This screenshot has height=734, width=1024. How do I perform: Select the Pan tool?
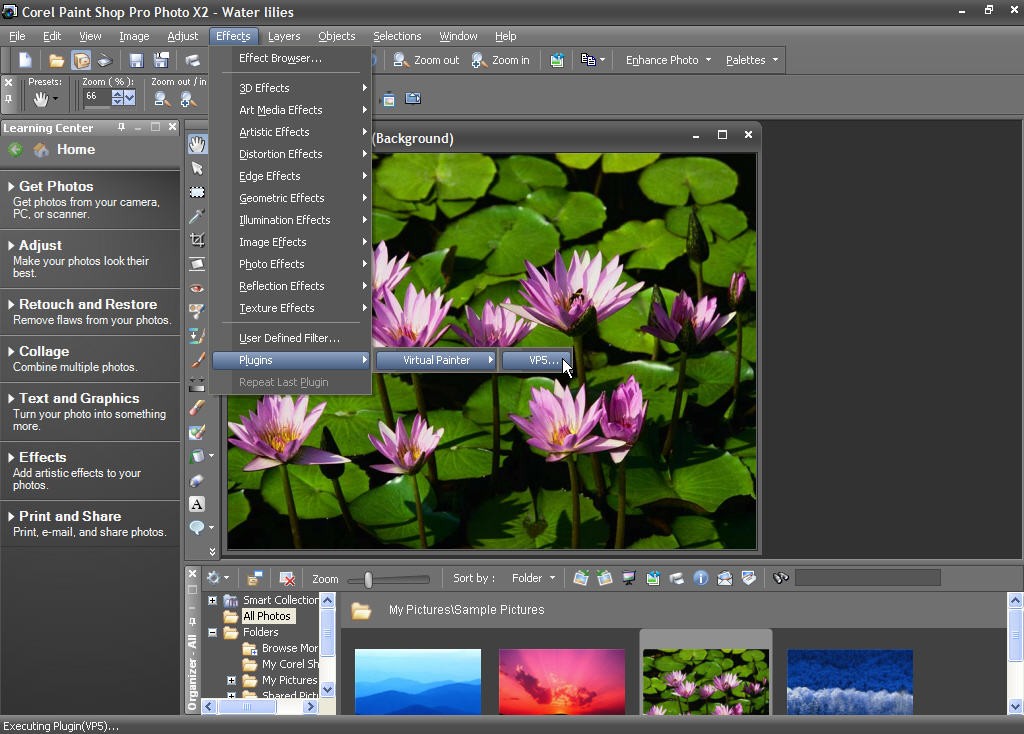tap(197, 144)
